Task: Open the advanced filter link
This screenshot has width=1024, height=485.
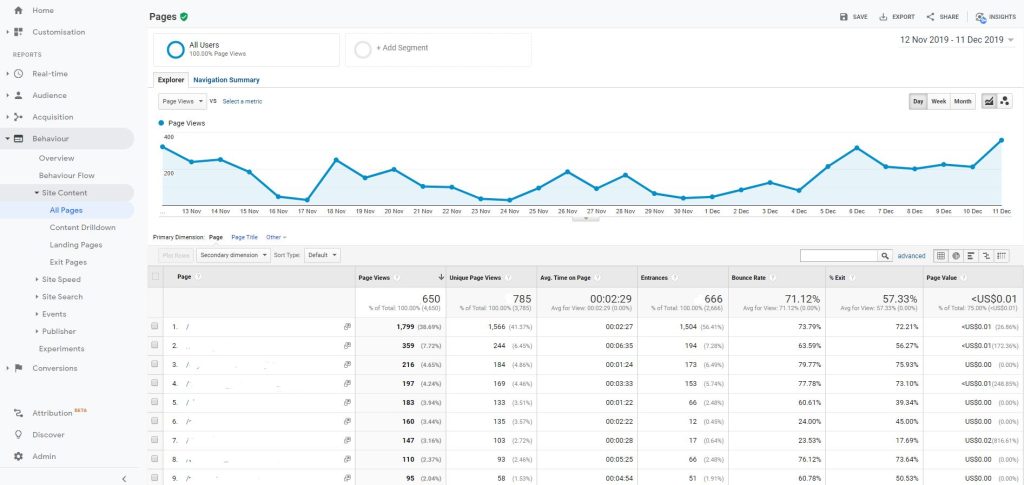Action: pos(911,256)
